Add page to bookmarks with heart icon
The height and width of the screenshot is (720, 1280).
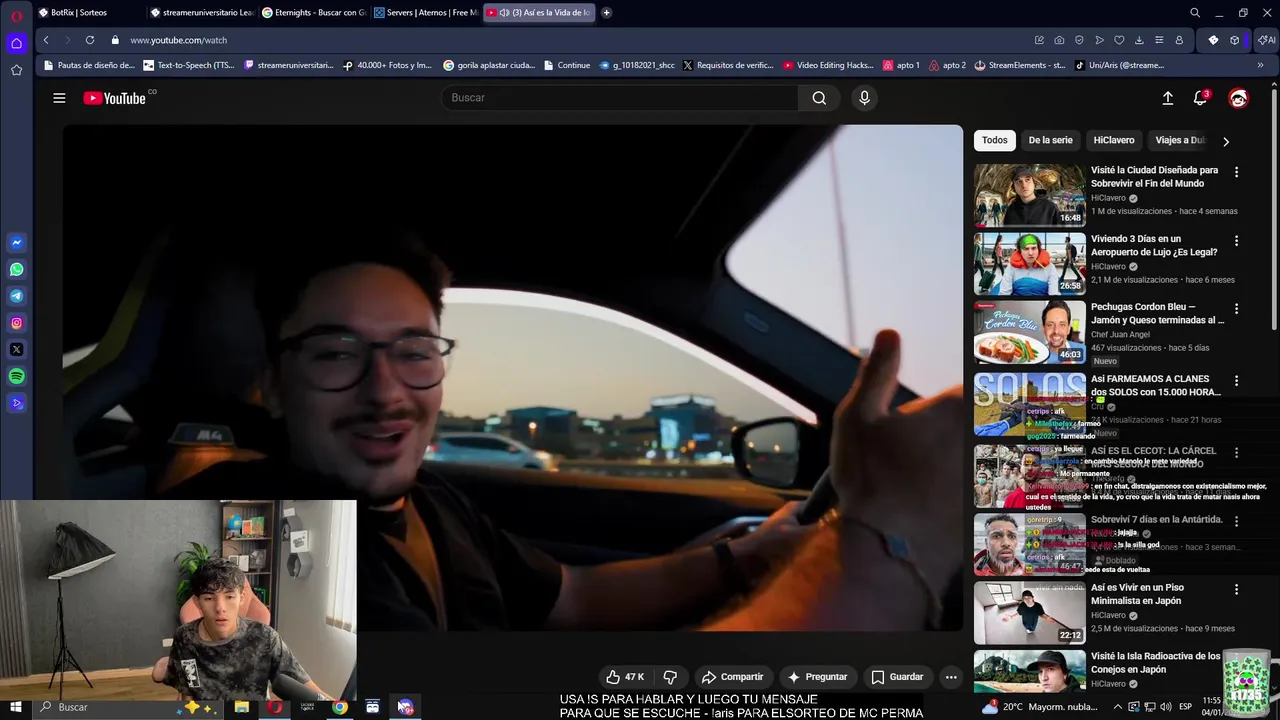coord(1119,40)
